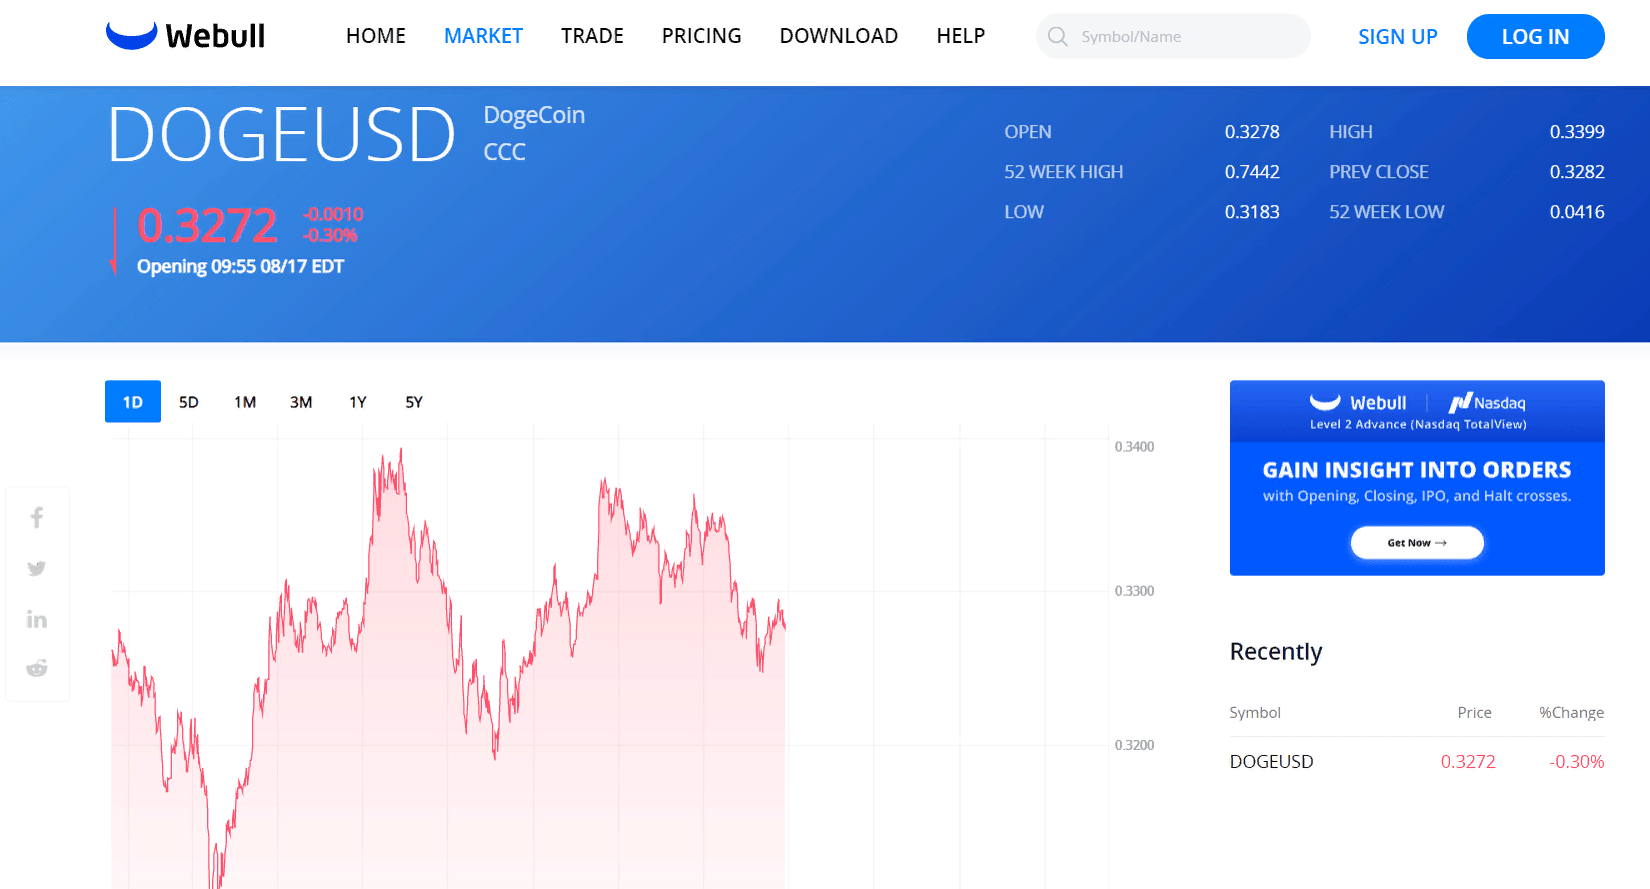Click the search magnifier icon
Image resolution: width=1650 pixels, height=889 pixels.
pyautogui.click(x=1057, y=37)
